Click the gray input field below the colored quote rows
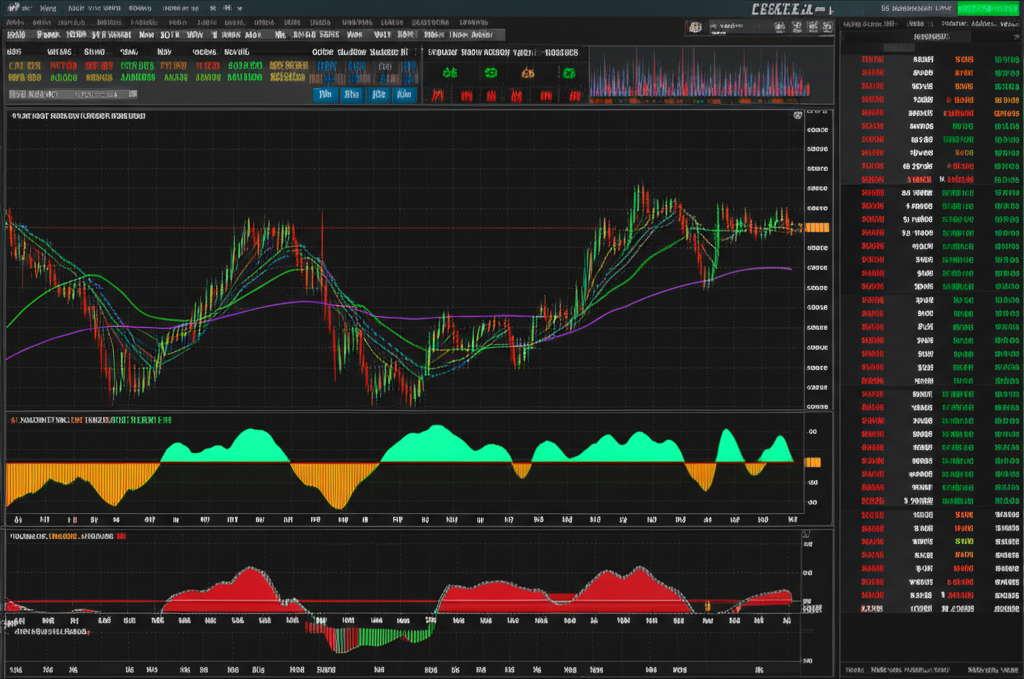 tap(72, 95)
